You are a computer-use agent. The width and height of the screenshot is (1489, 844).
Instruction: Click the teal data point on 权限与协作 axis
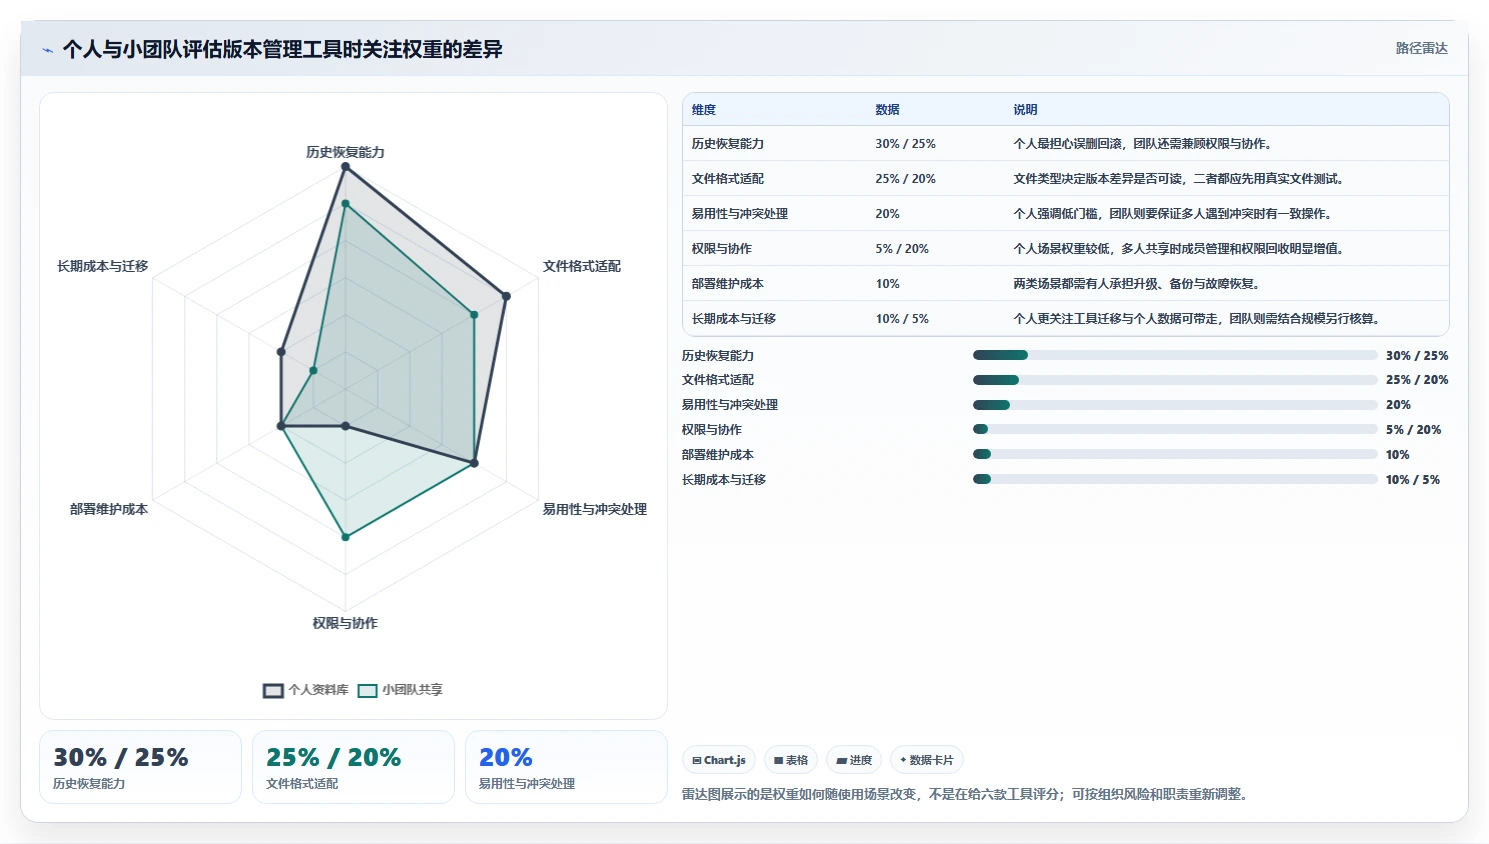[345, 537]
